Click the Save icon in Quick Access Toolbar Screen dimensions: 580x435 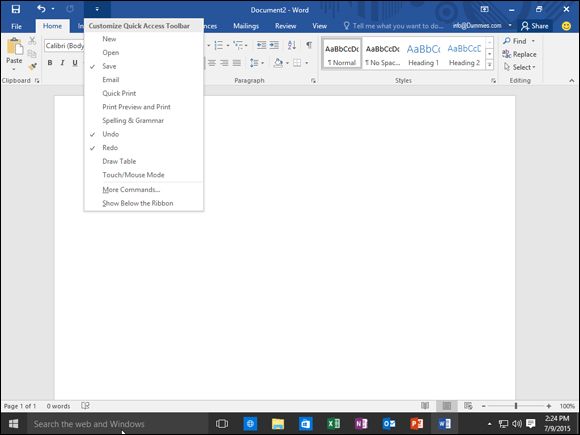16,9
